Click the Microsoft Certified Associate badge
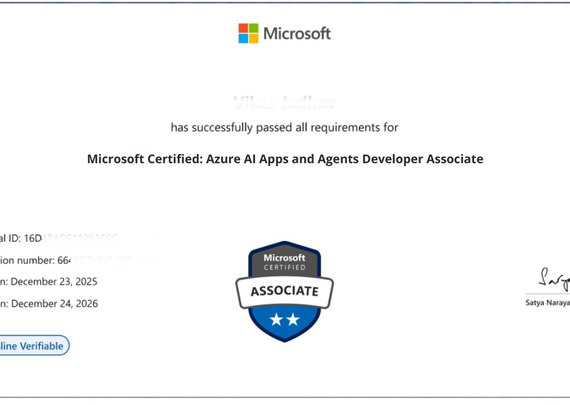This screenshot has height=405, width=570. tap(285, 291)
